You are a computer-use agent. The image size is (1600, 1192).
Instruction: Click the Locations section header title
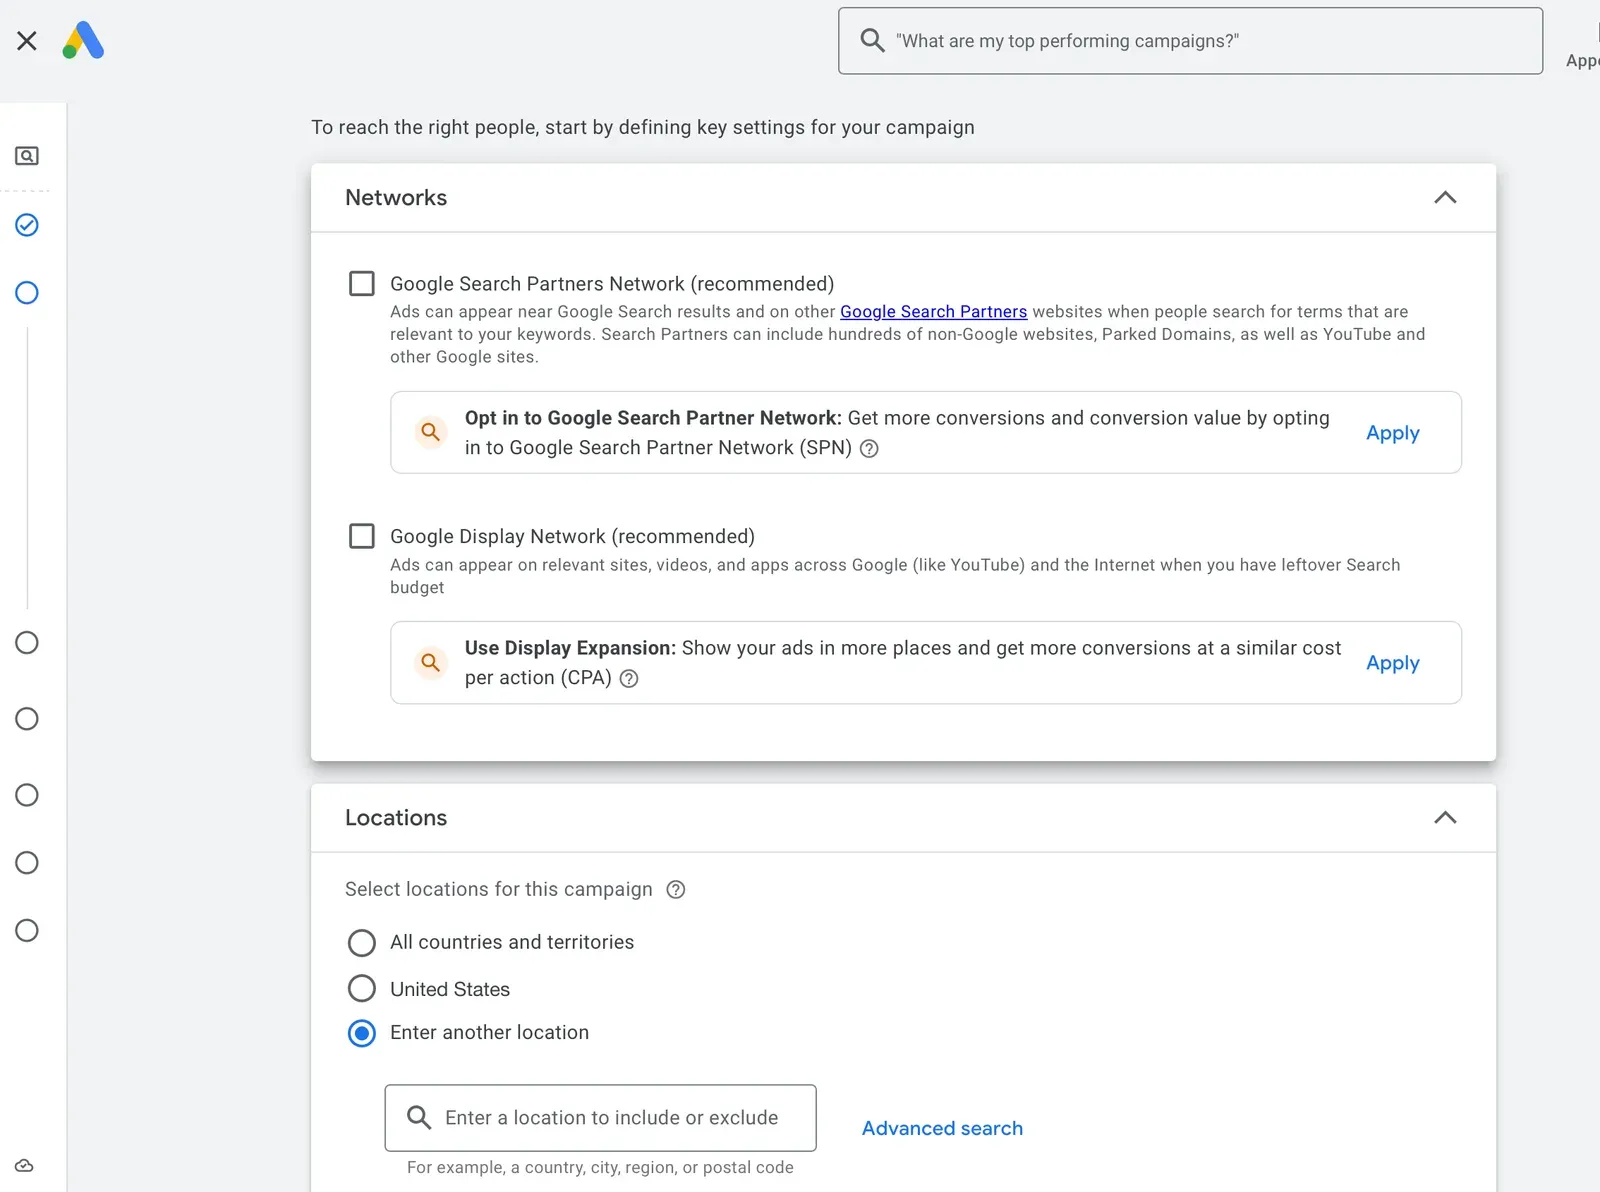pyautogui.click(x=396, y=818)
